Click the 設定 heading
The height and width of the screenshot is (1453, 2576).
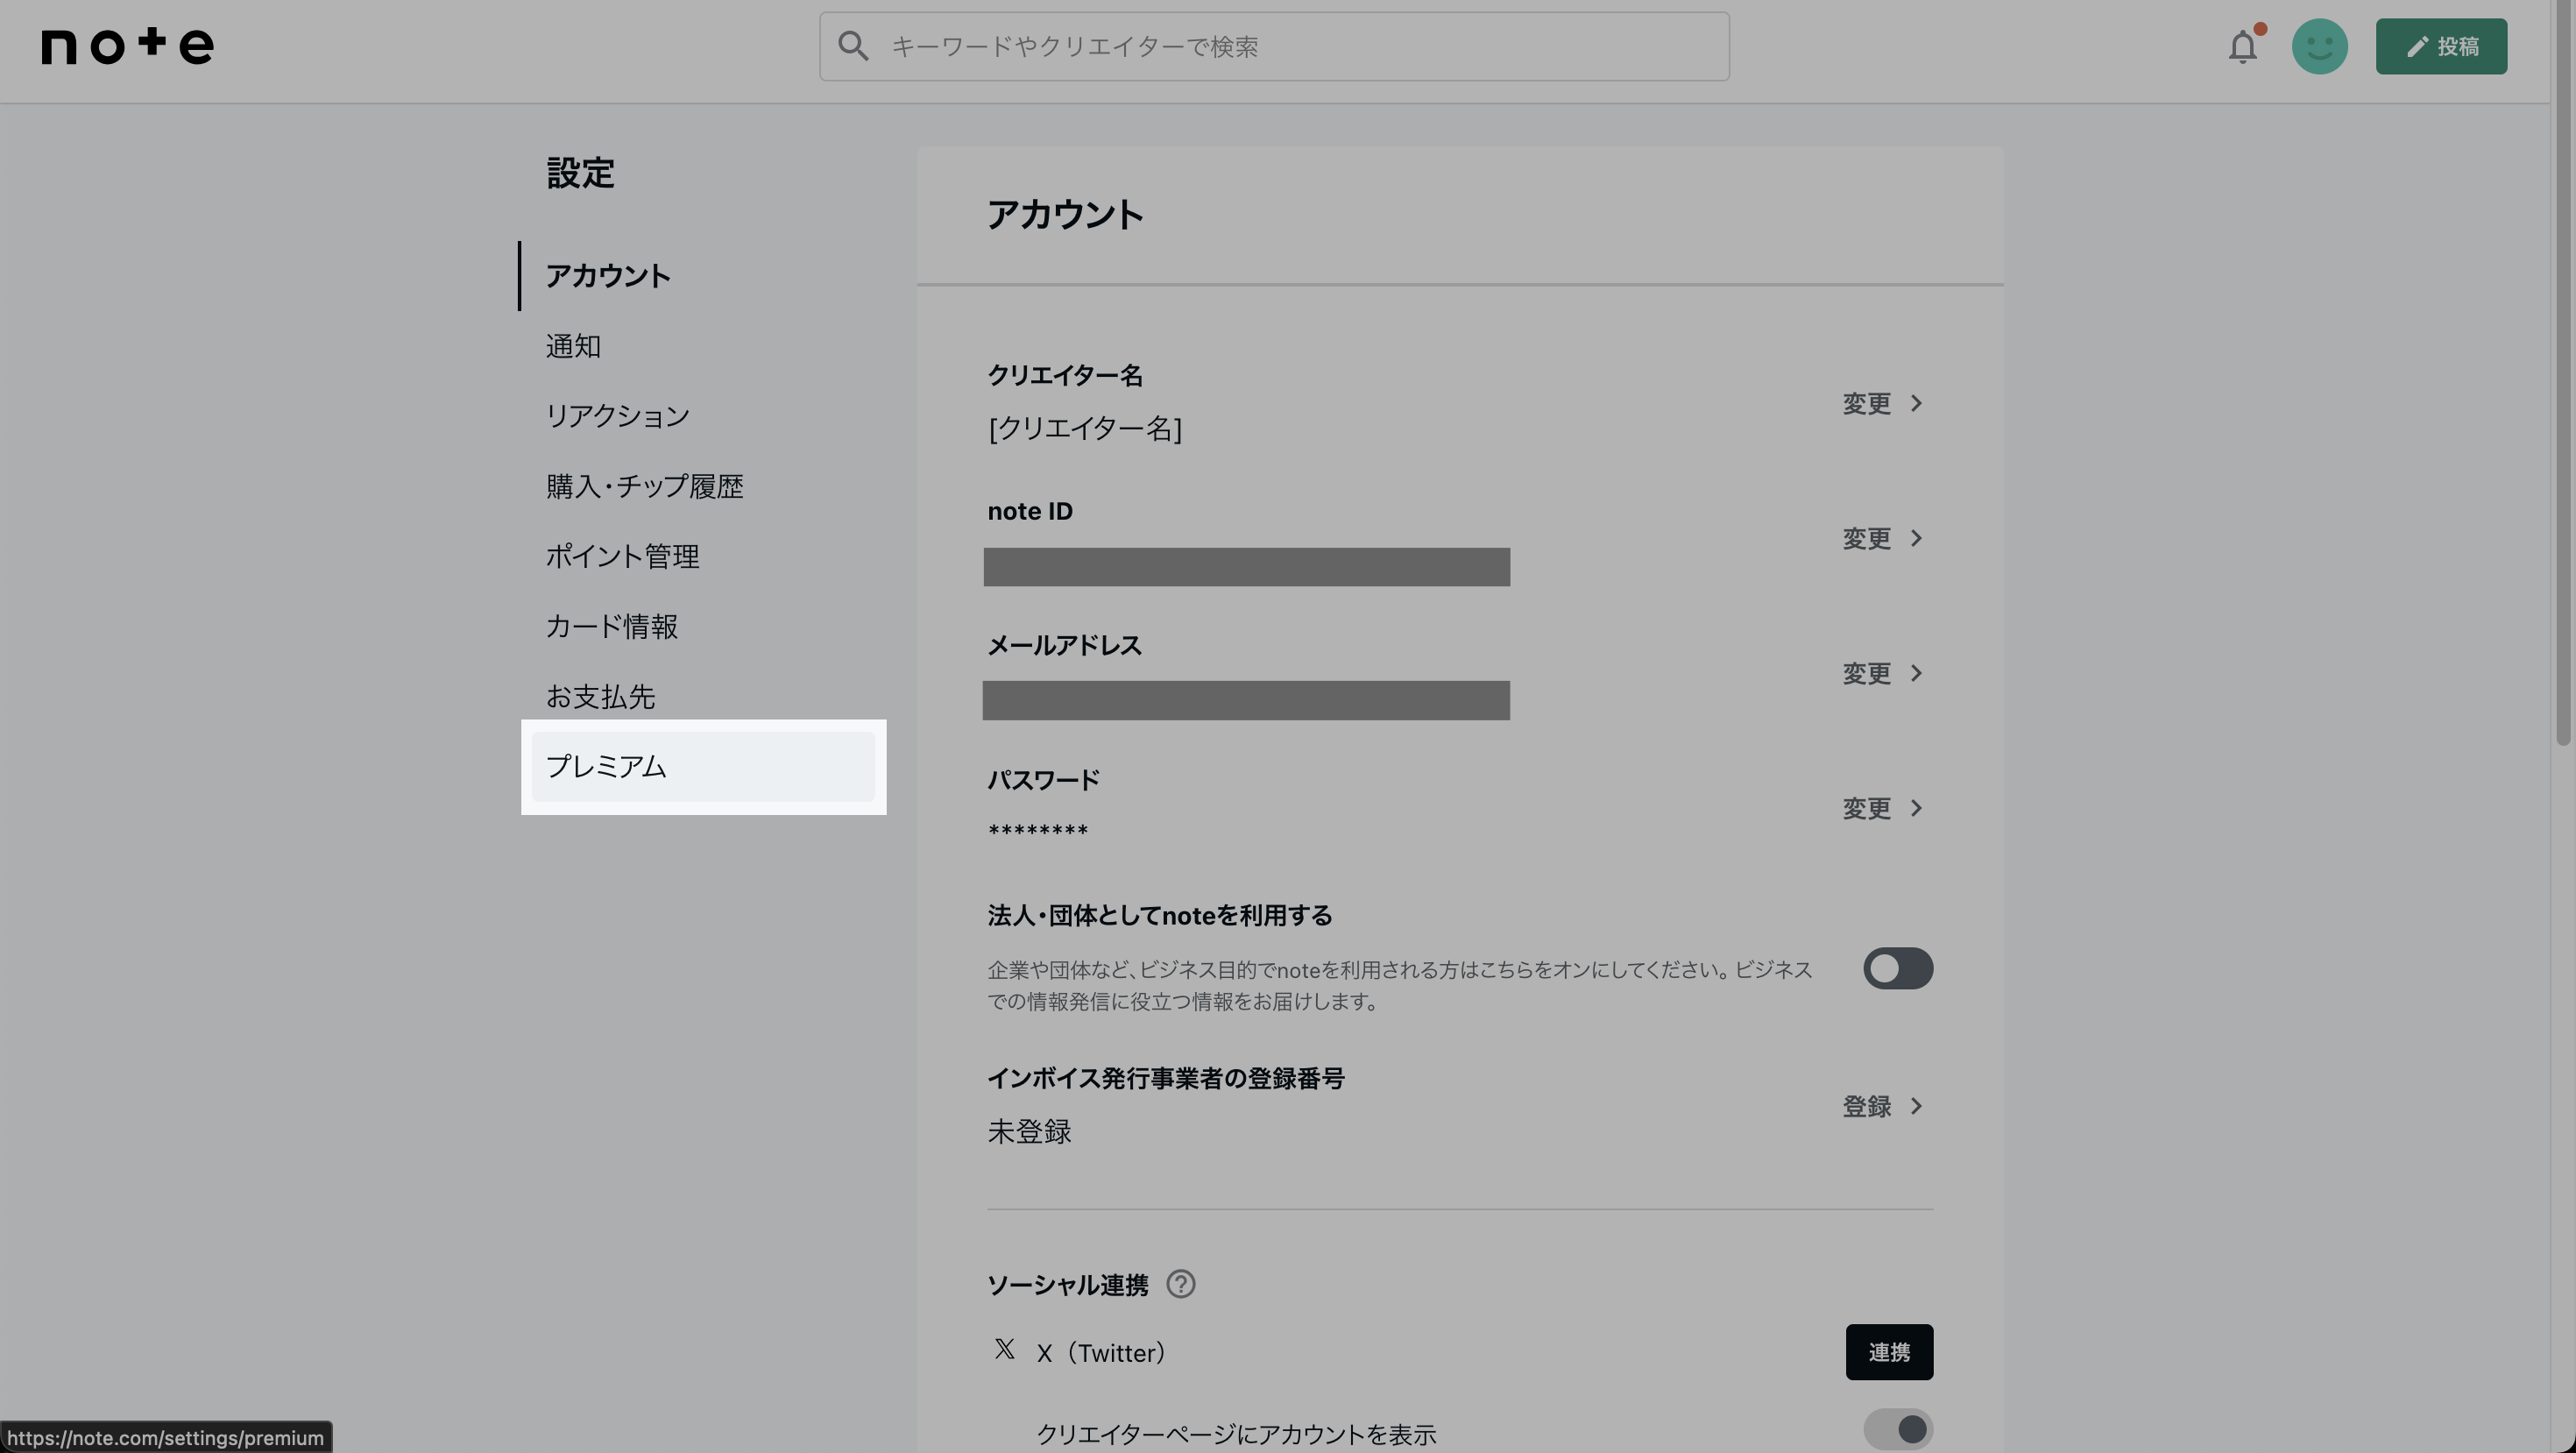(580, 173)
